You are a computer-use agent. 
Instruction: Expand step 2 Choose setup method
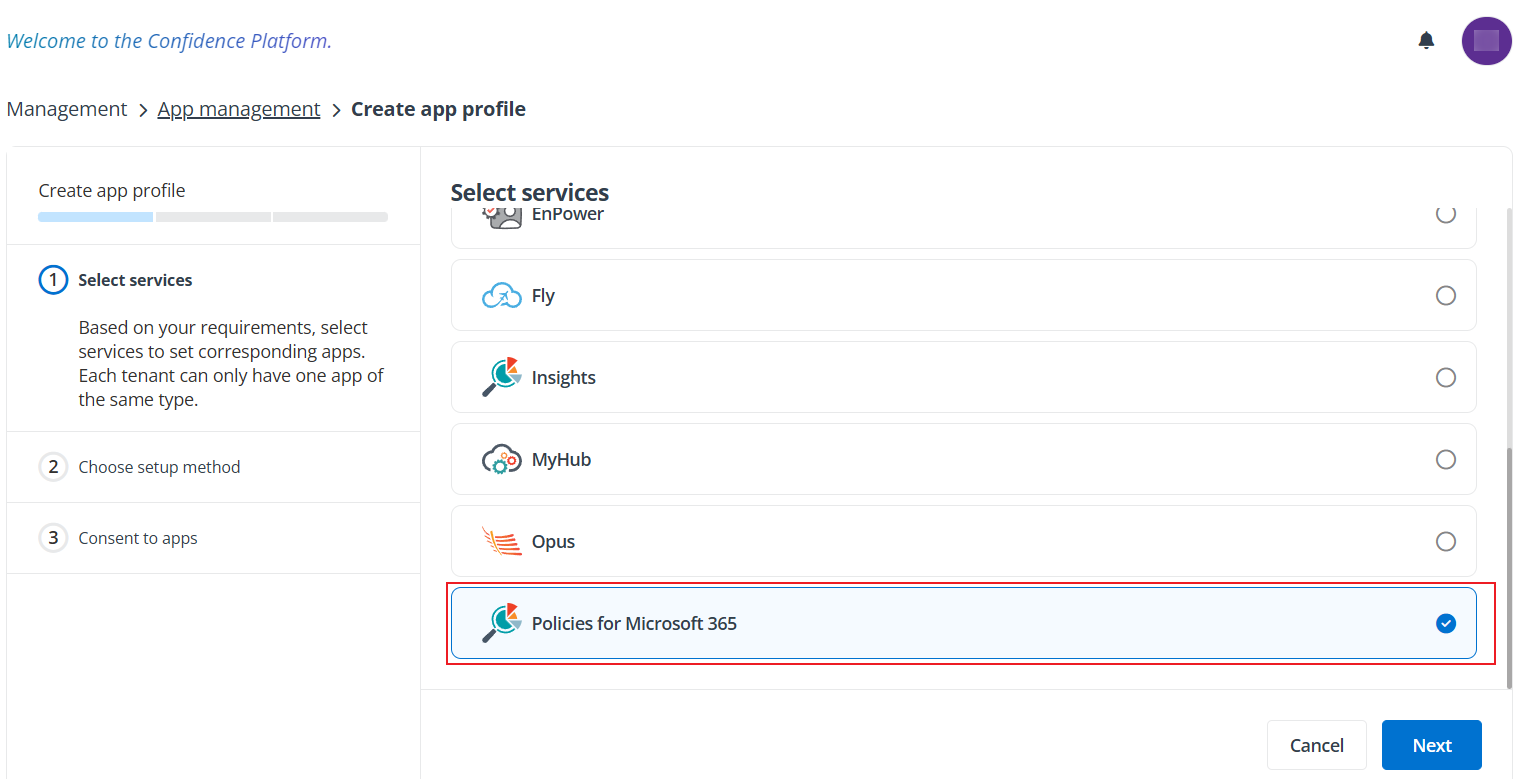(159, 466)
